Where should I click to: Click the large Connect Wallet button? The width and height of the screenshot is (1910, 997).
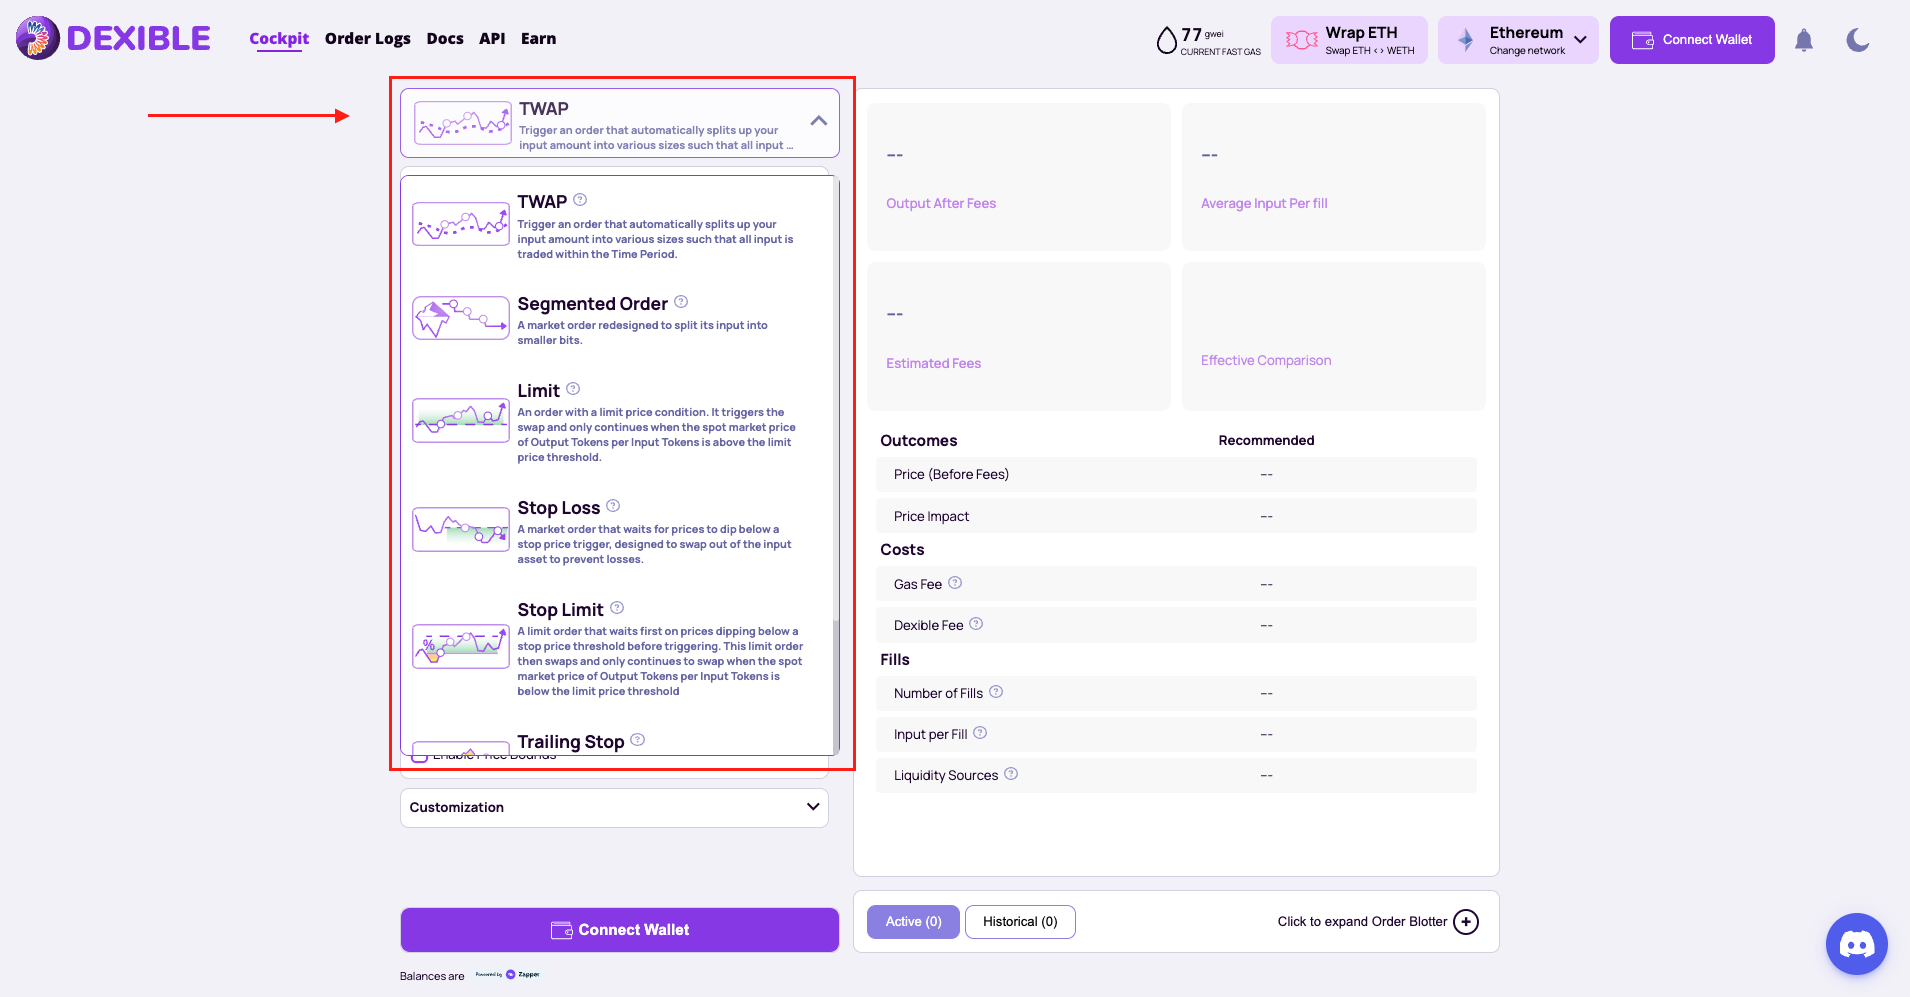tap(620, 930)
